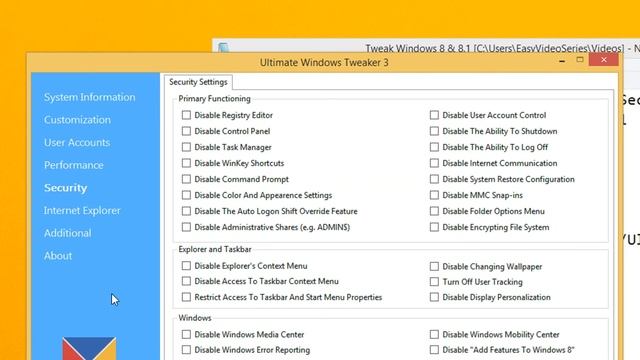Open User Accounts in sidebar
The width and height of the screenshot is (640, 360).
[77, 142]
